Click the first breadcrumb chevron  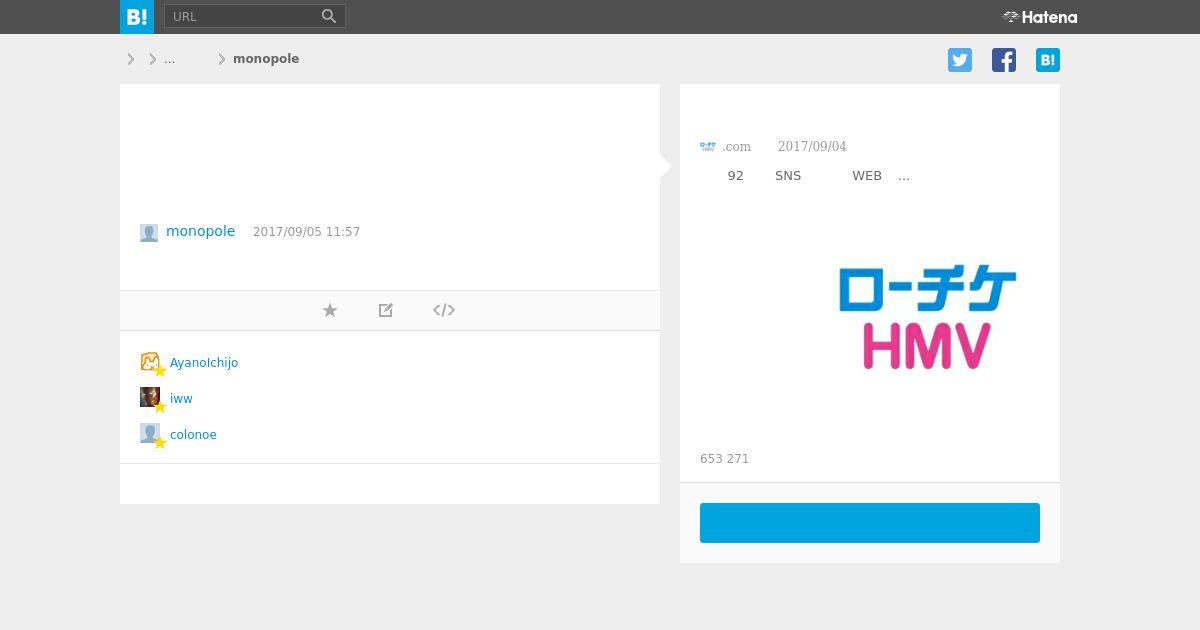coord(131,59)
